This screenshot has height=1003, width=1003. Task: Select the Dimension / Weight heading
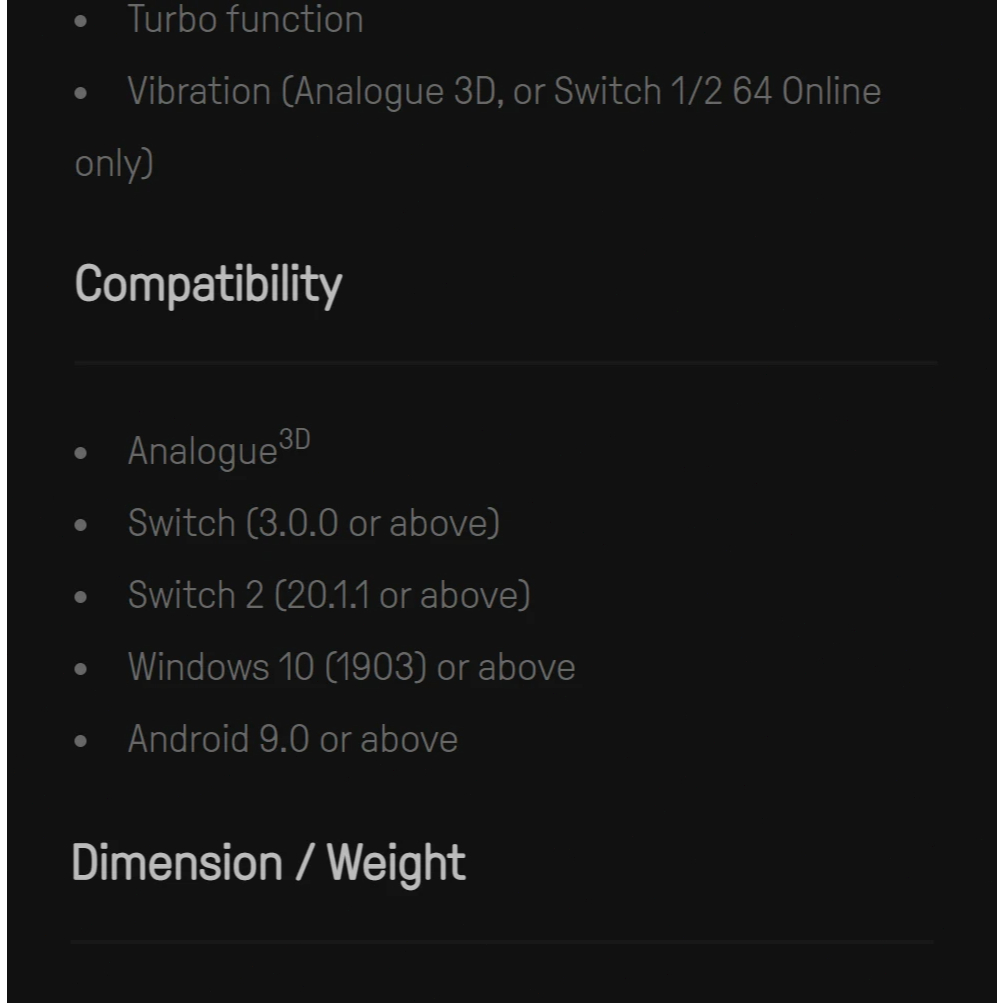tap(268, 863)
